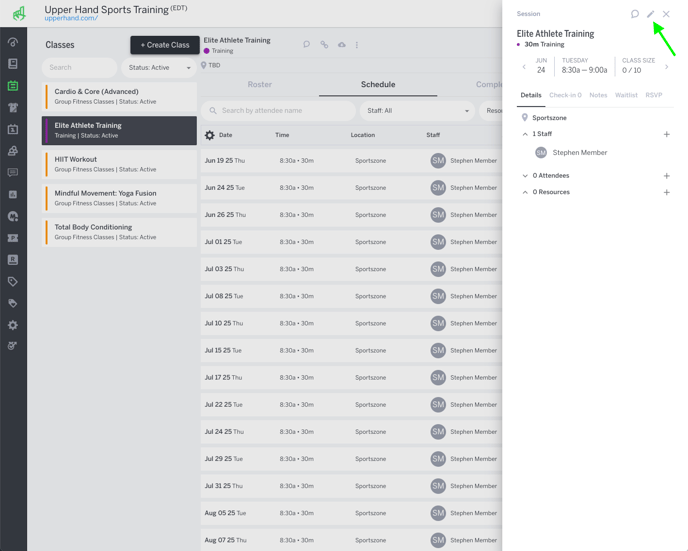
Task: Open the Jul 08 25 Tue session row
Action: click(x=351, y=296)
